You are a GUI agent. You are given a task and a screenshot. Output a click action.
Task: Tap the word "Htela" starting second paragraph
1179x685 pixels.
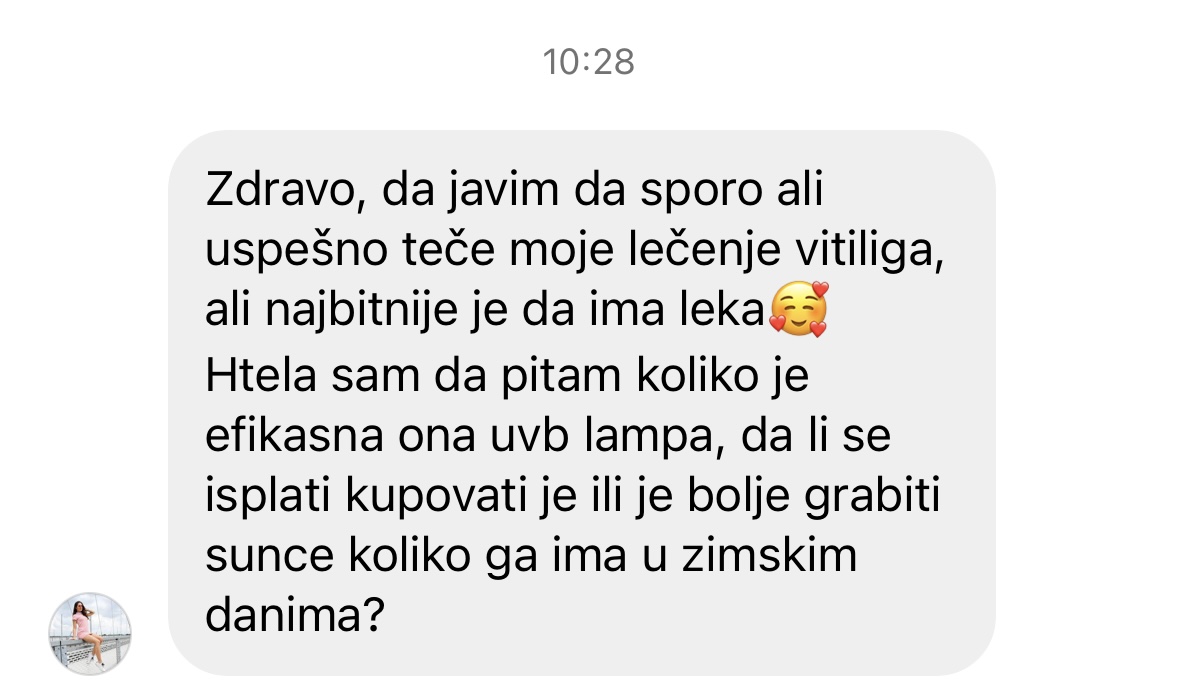260,375
